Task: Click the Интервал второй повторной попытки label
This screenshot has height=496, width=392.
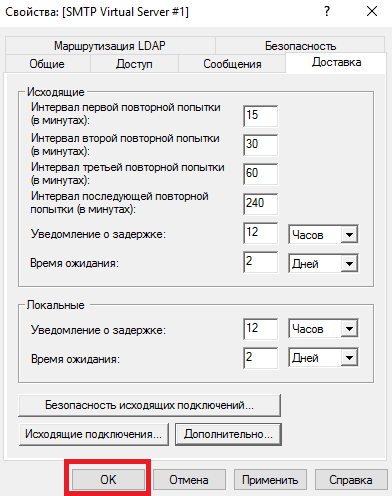Action: [125, 145]
